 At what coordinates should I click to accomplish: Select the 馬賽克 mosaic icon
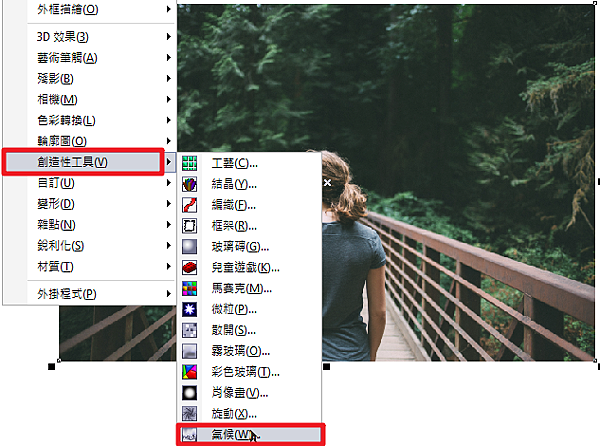tap(189, 288)
